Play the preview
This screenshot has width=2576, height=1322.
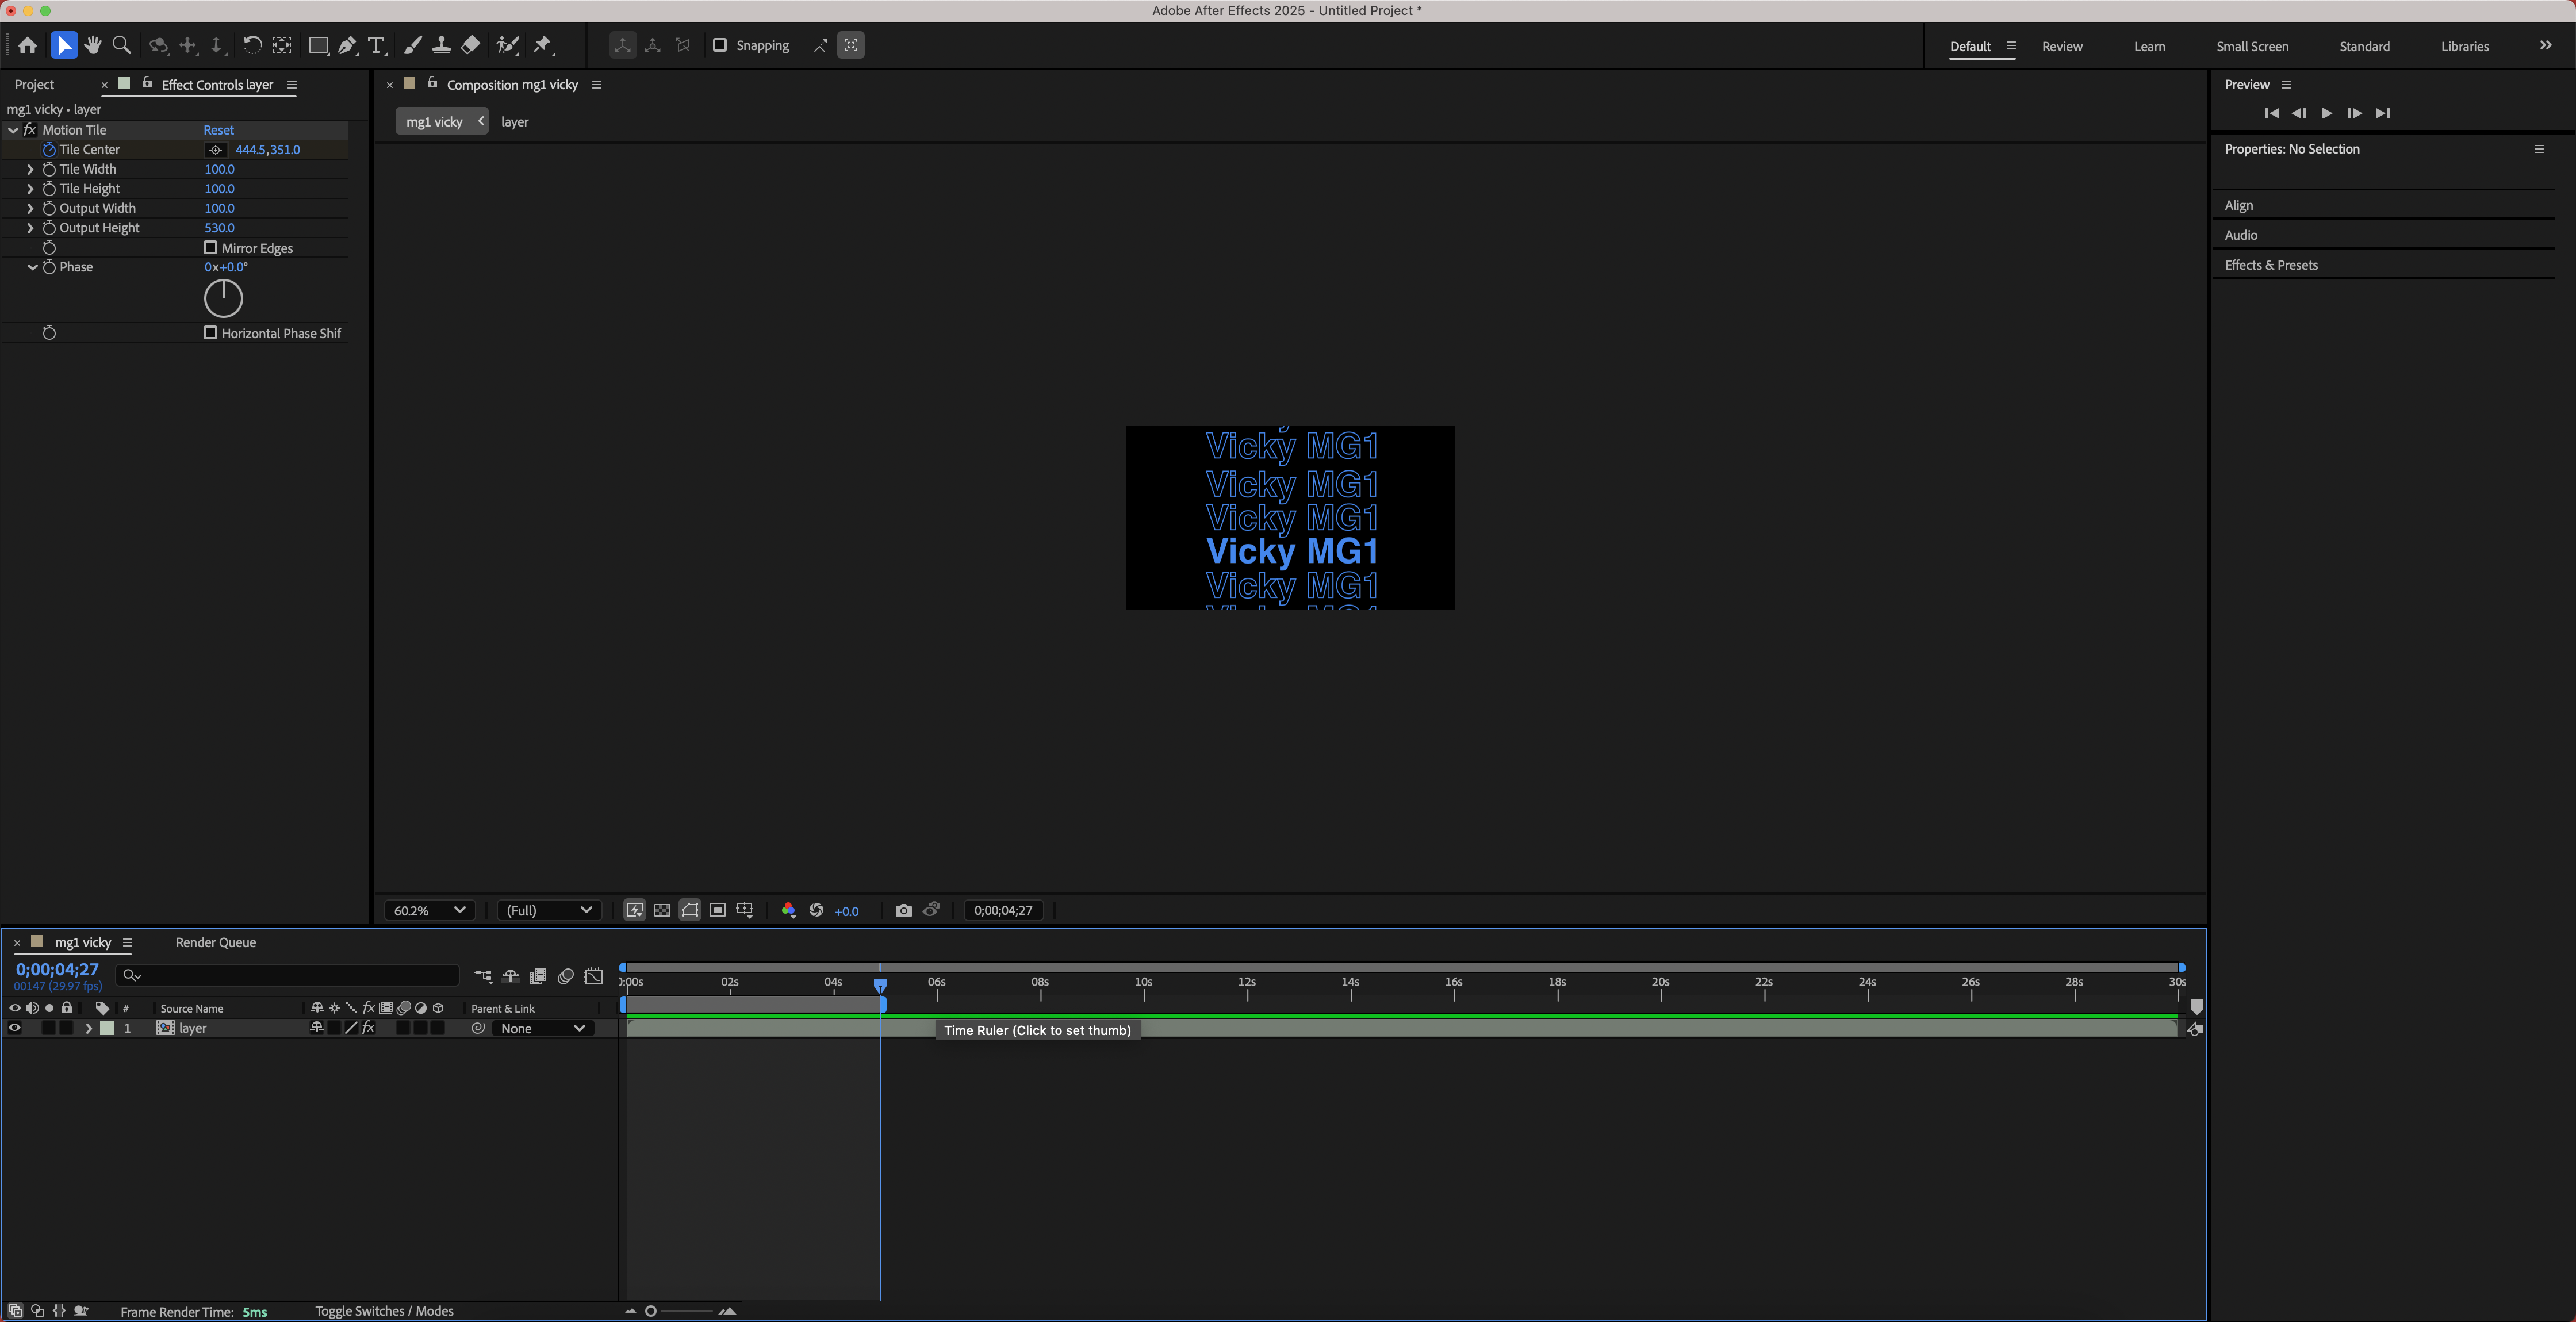(2326, 113)
